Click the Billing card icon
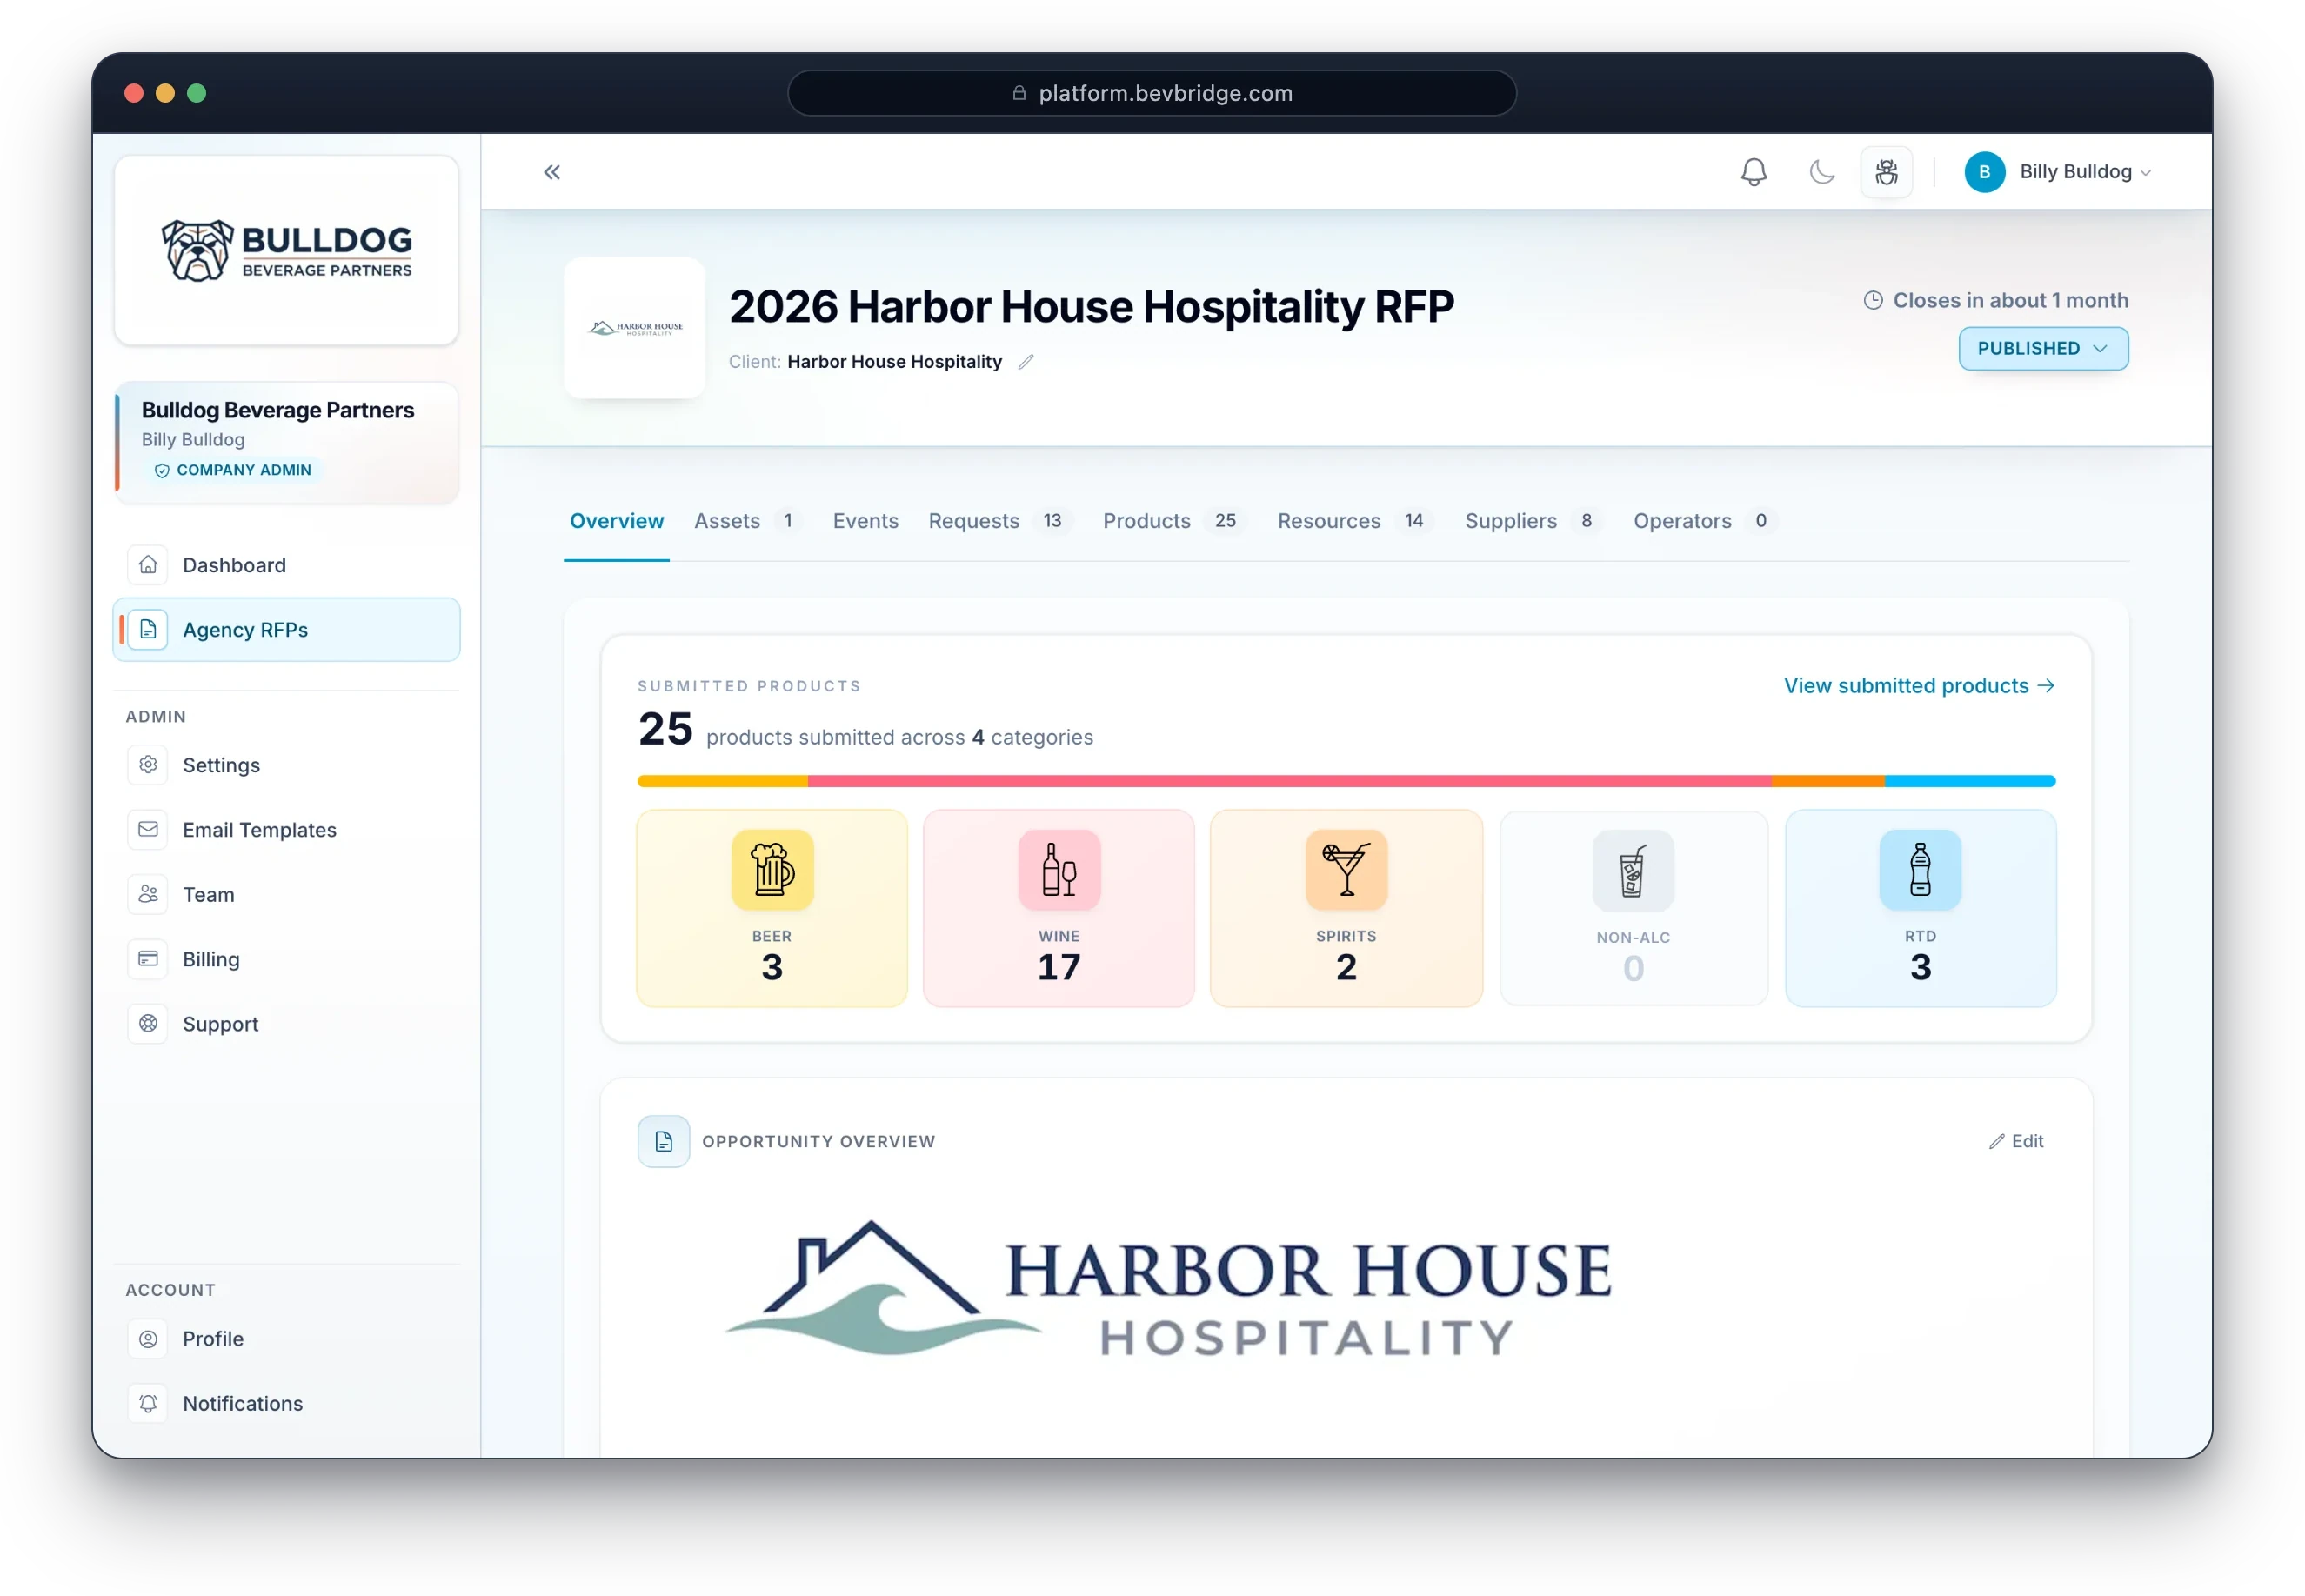Screen dimensions: 2305x1596 [x=148, y=960]
